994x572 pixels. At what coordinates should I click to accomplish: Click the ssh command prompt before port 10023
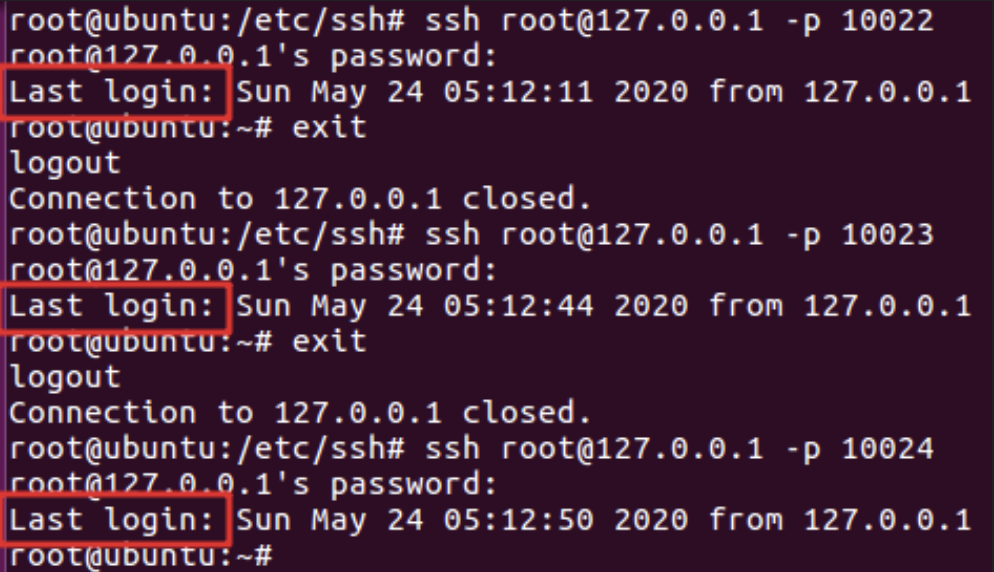coord(207,235)
